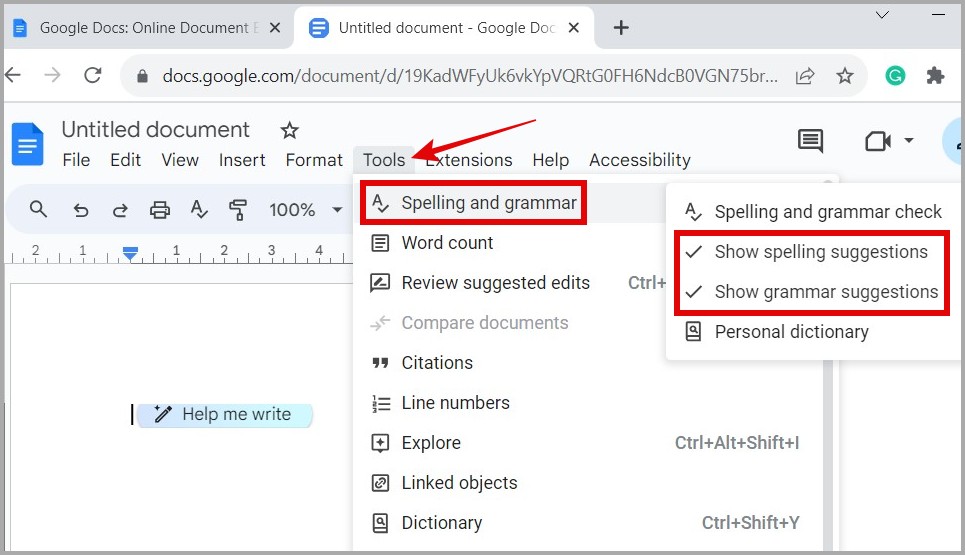Click the video call camera icon
The image size is (965, 555).
point(878,142)
